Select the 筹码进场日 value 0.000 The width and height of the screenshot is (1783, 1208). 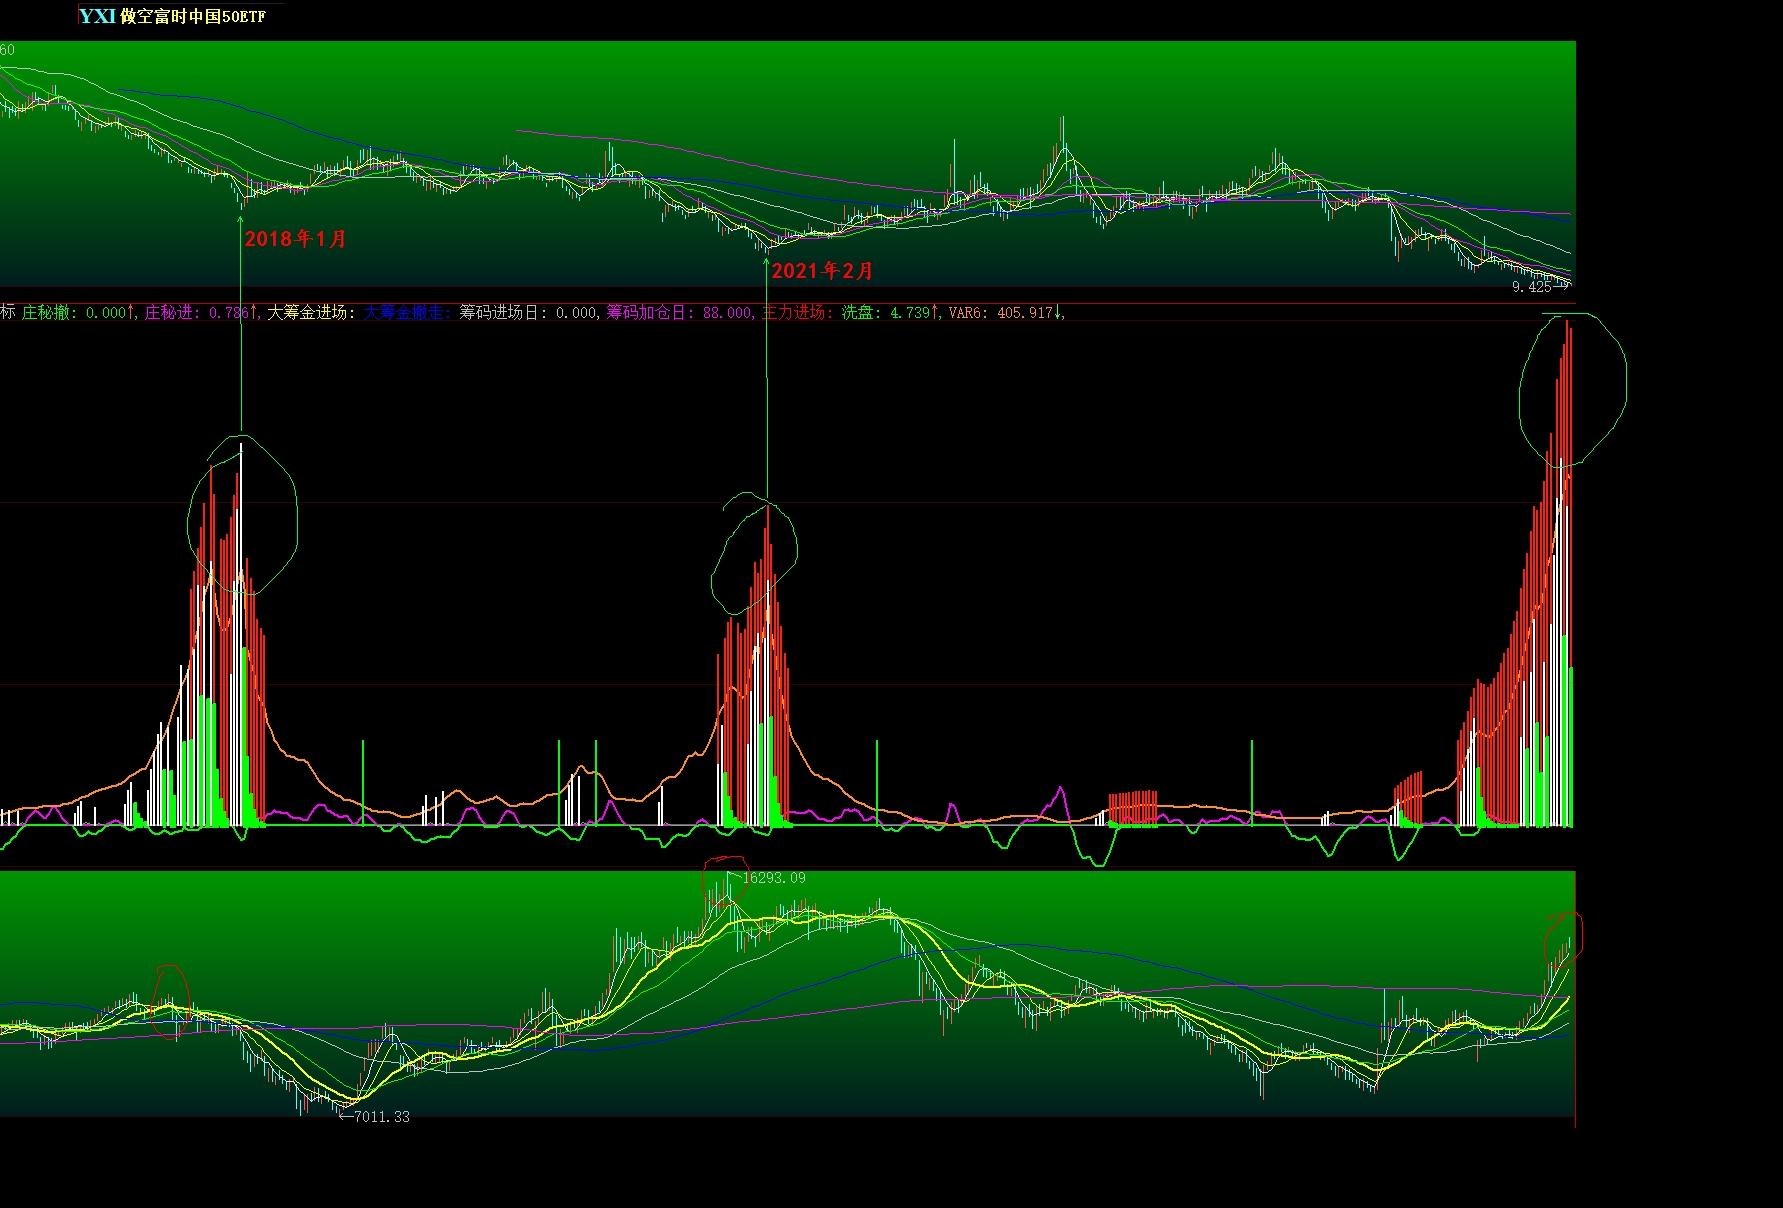[x=575, y=313]
